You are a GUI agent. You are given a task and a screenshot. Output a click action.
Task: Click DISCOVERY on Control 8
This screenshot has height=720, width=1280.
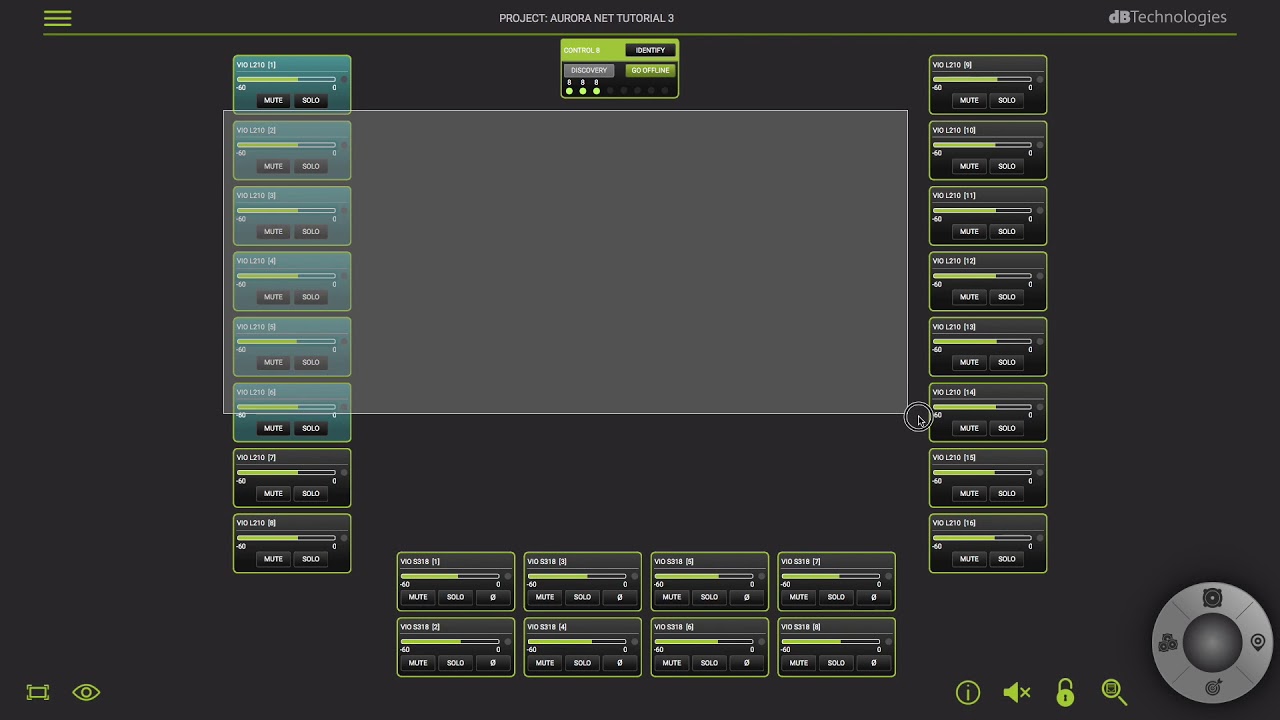tap(589, 70)
